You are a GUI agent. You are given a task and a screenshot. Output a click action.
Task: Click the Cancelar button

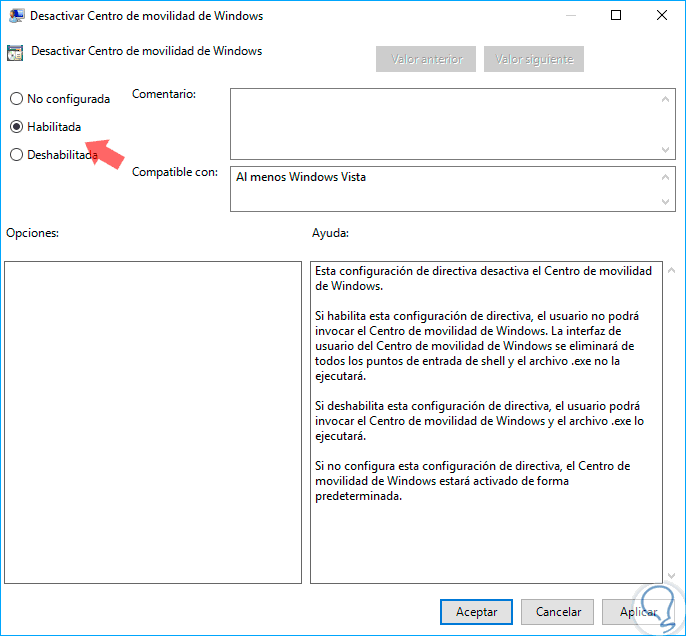[x=558, y=612]
